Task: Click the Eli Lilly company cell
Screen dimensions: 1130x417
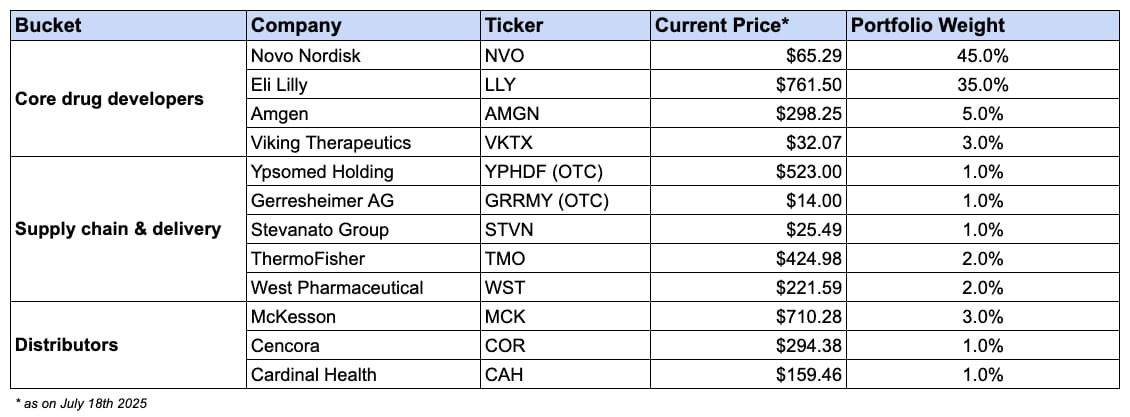Action: click(x=363, y=84)
